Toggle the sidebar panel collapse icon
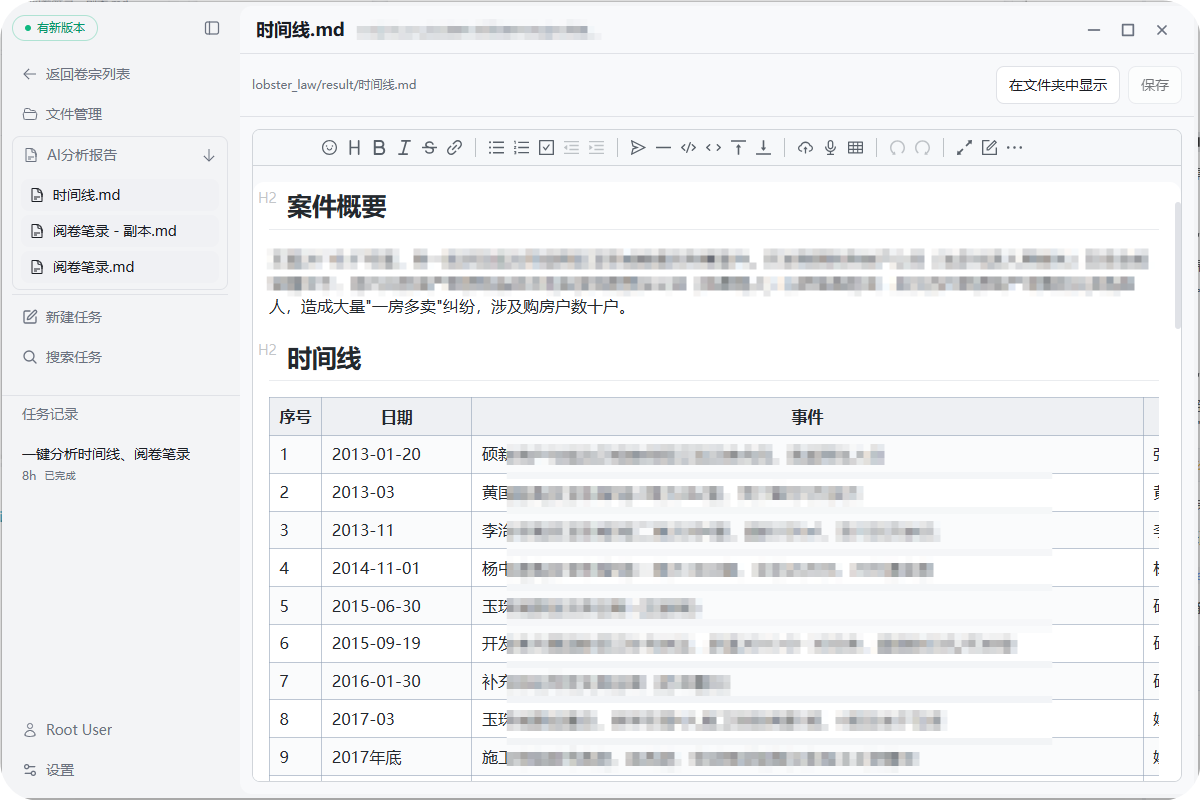 click(212, 29)
